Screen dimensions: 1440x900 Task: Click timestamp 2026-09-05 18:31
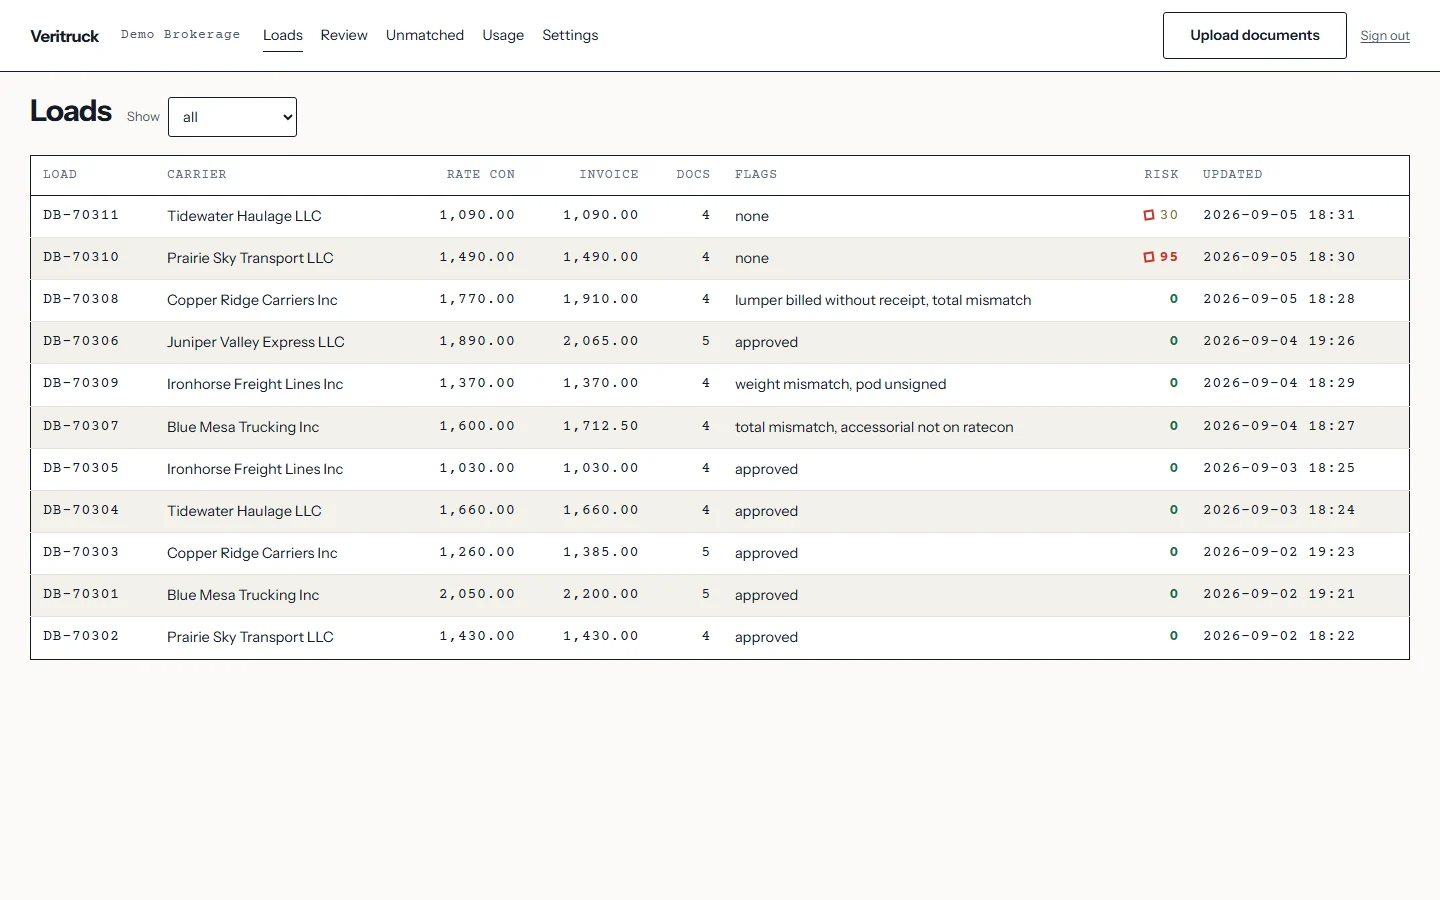tap(1279, 215)
